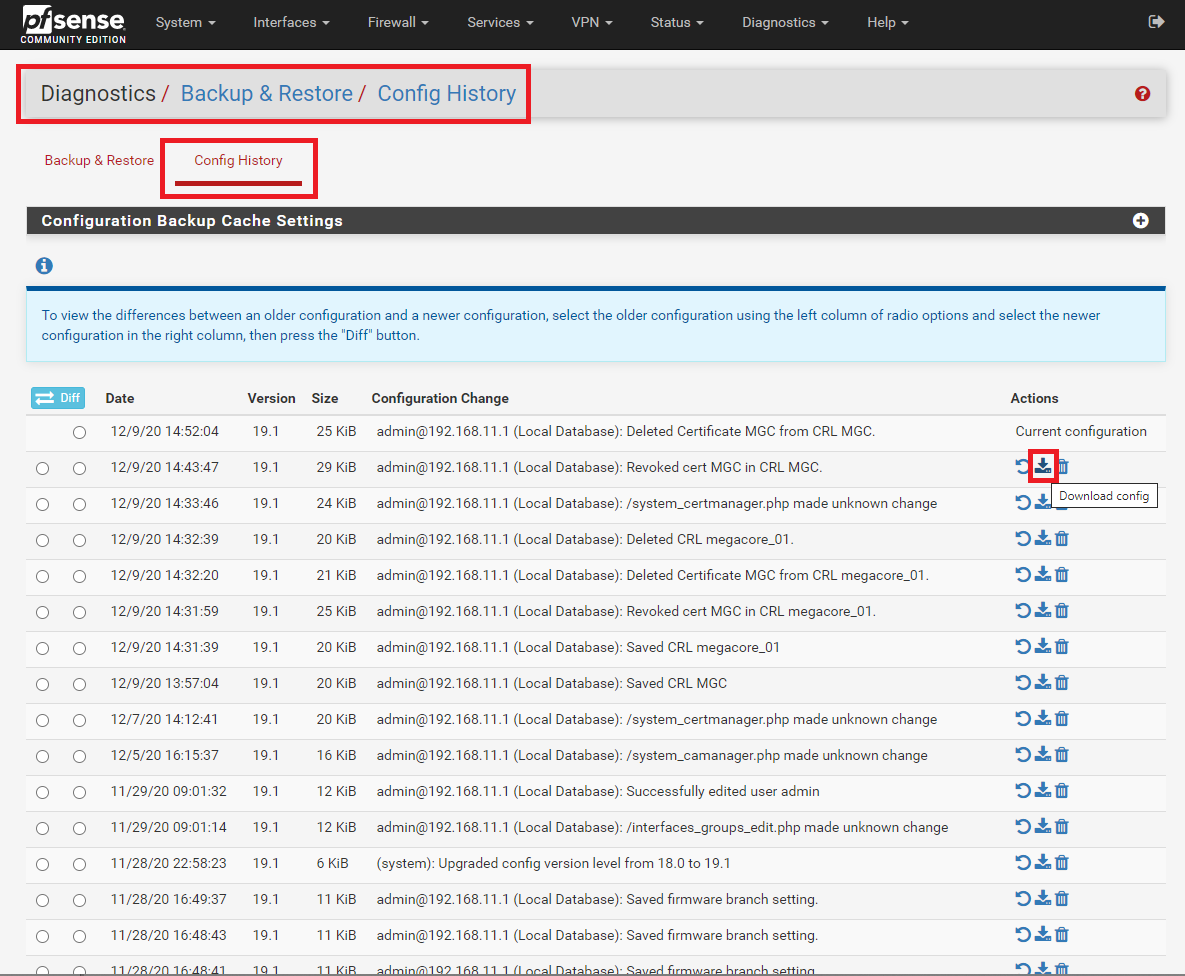
Task: Delete the 11/28/20 16:48:43 config backup
Action: pos(1062,934)
